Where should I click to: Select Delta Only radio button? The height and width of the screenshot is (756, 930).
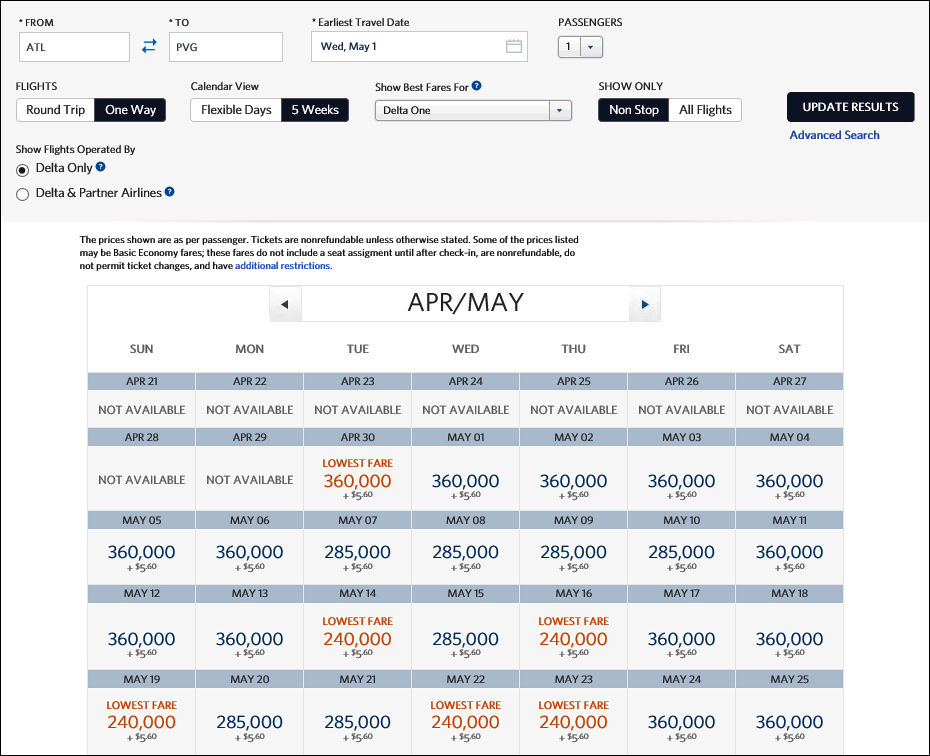point(23,171)
